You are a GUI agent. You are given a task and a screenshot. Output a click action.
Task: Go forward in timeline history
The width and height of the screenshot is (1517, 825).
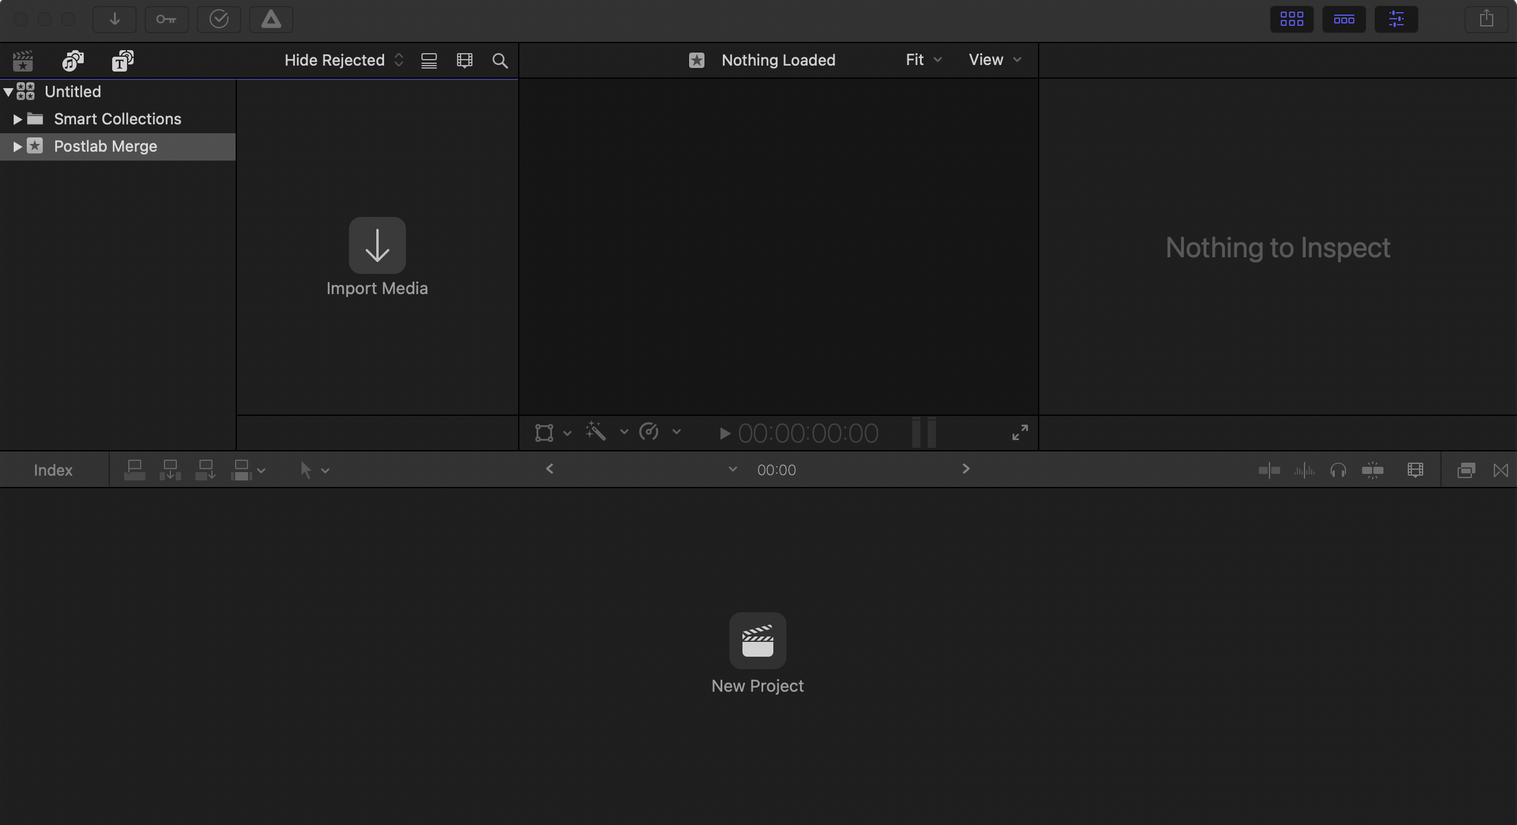[x=965, y=469]
